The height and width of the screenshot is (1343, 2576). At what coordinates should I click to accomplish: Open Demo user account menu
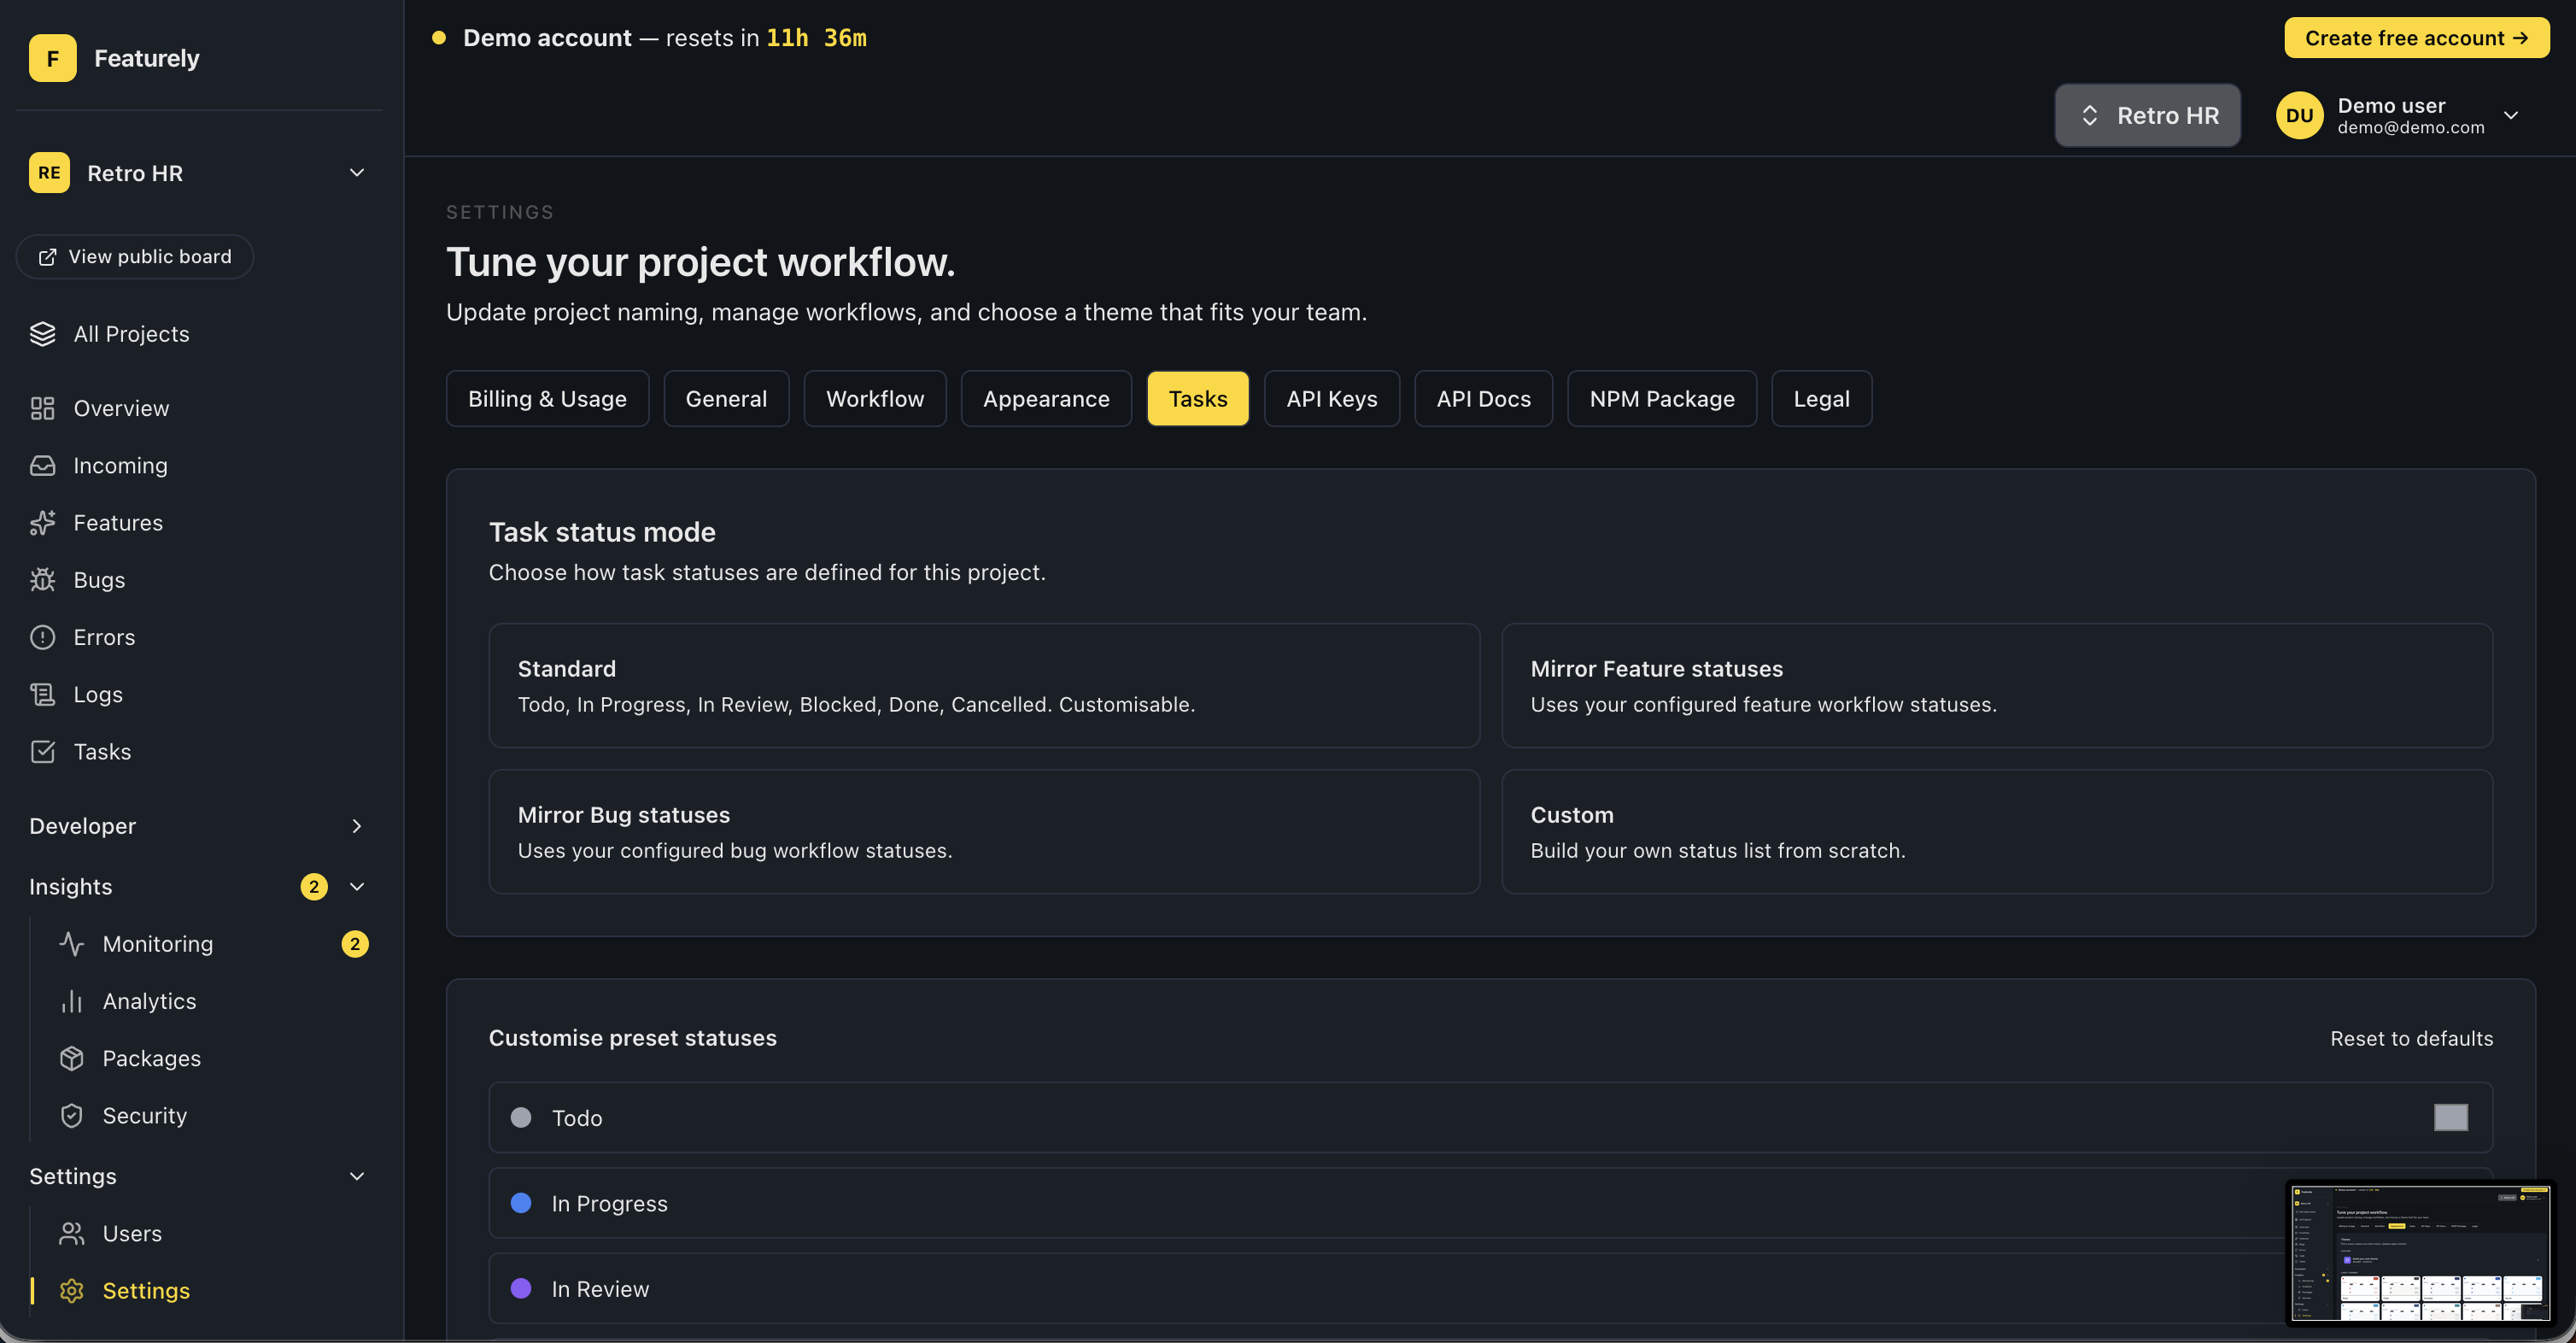(x=2398, y=116)
